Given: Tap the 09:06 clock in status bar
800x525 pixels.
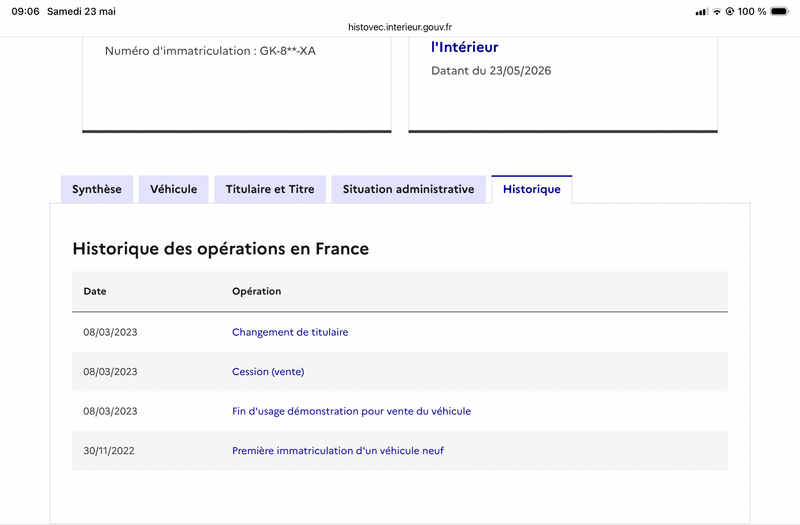Looking at the screenshot, I should tap(26, 11).
